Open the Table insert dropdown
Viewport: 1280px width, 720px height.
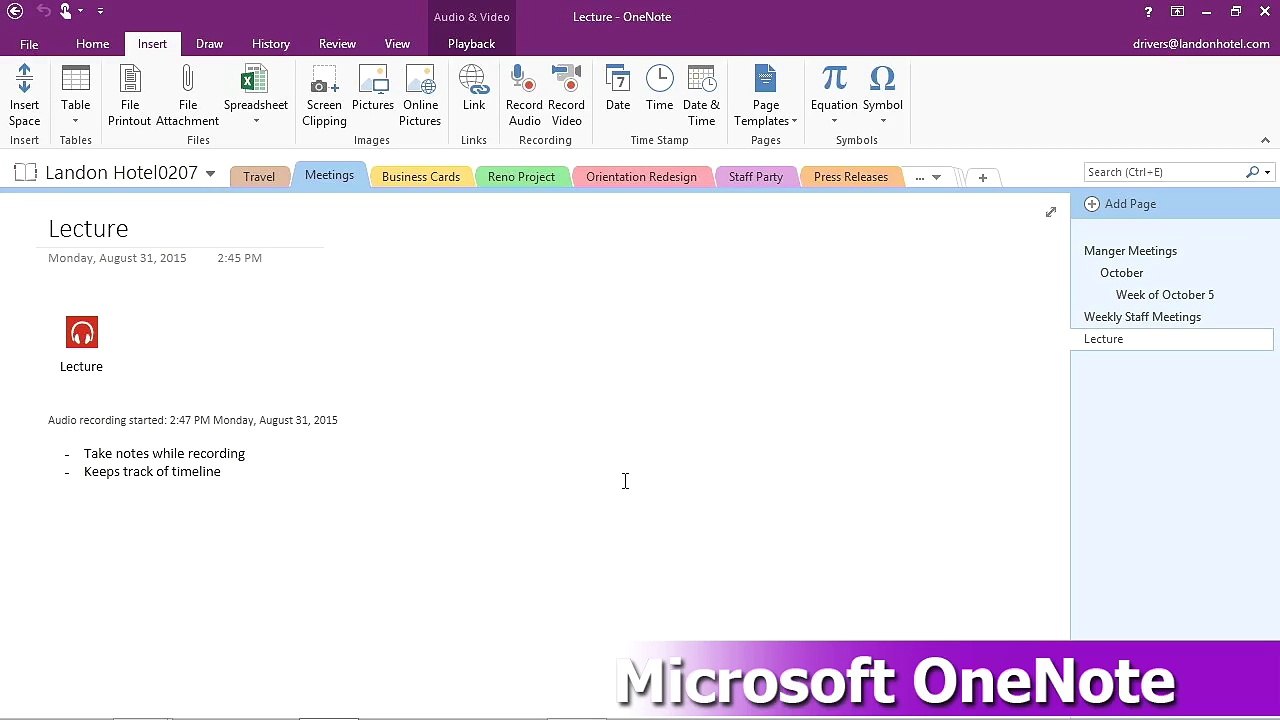75,95
